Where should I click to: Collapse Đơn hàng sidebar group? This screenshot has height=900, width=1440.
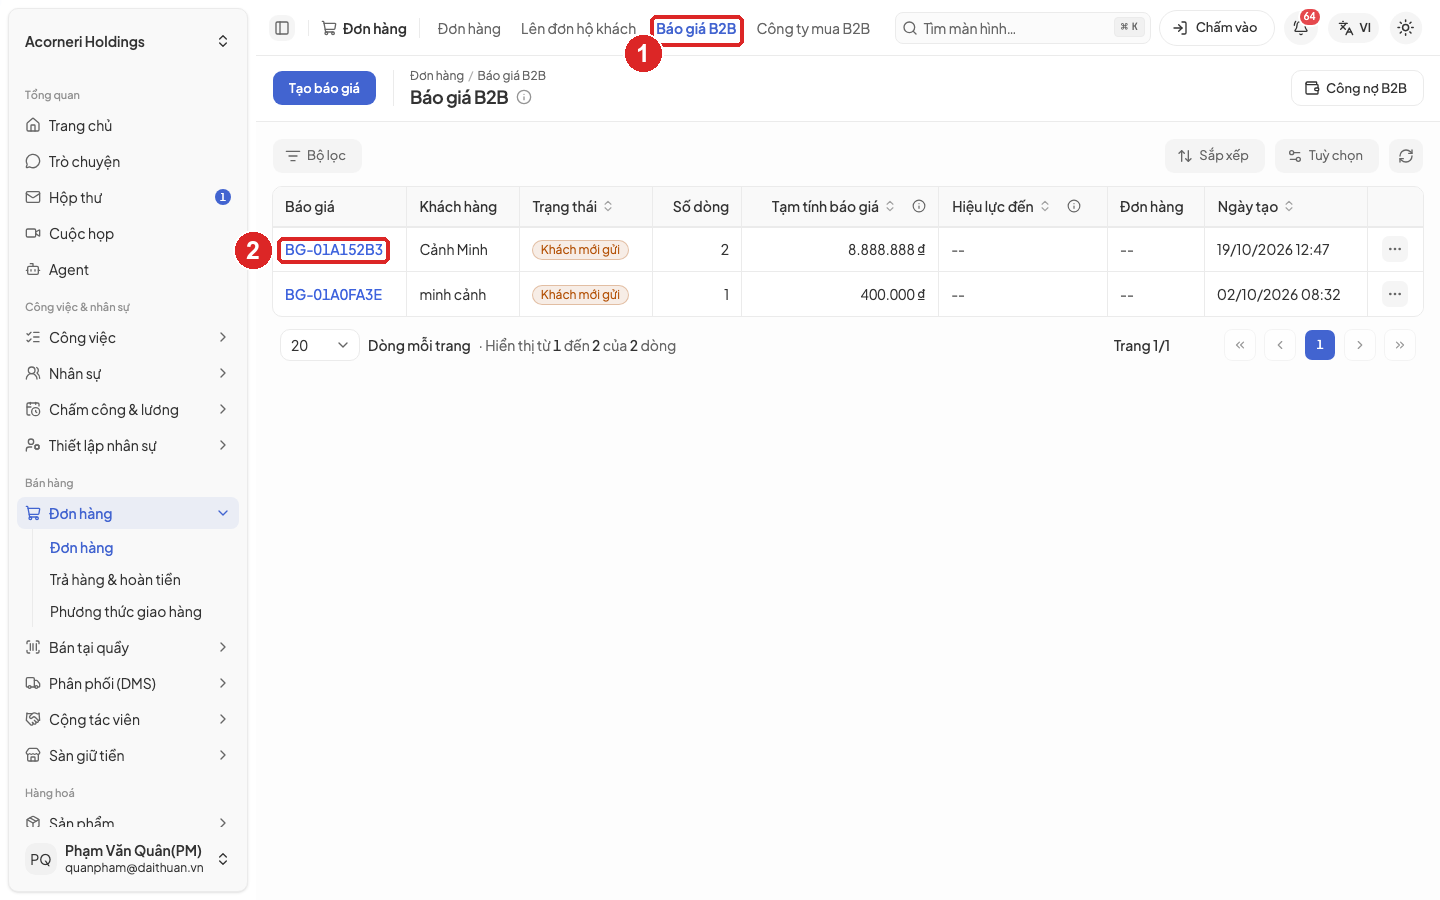point(128,514)
